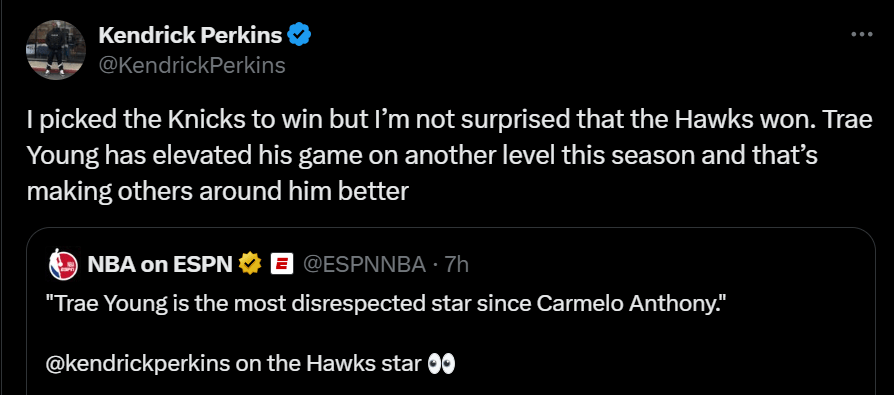Open the @ESPNNBA handle
Image resolution: width=894 pixels, height=395 pixels.
pos(364,264)
